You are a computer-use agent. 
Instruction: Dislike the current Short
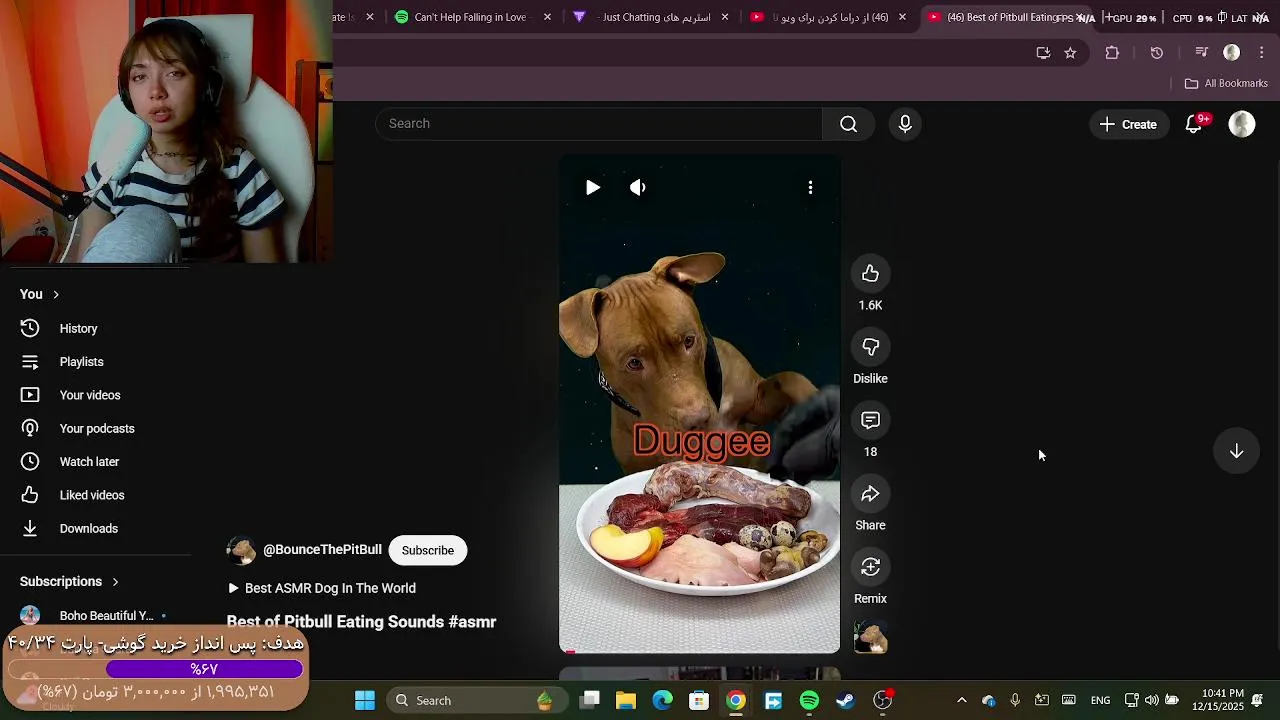[x=870, y=347]
